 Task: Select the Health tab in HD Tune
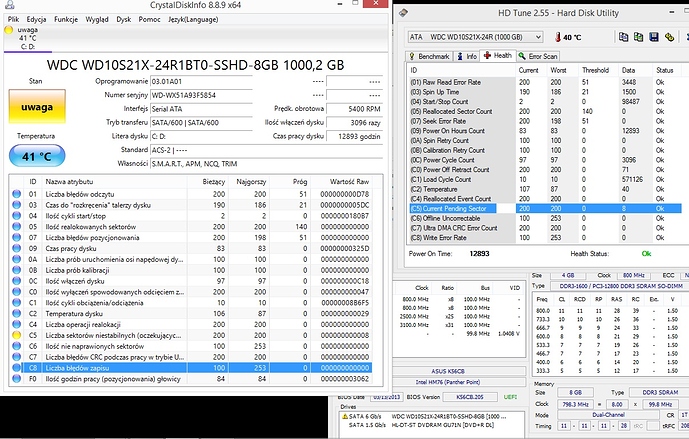pyautogui.click(x=497, y=55)
